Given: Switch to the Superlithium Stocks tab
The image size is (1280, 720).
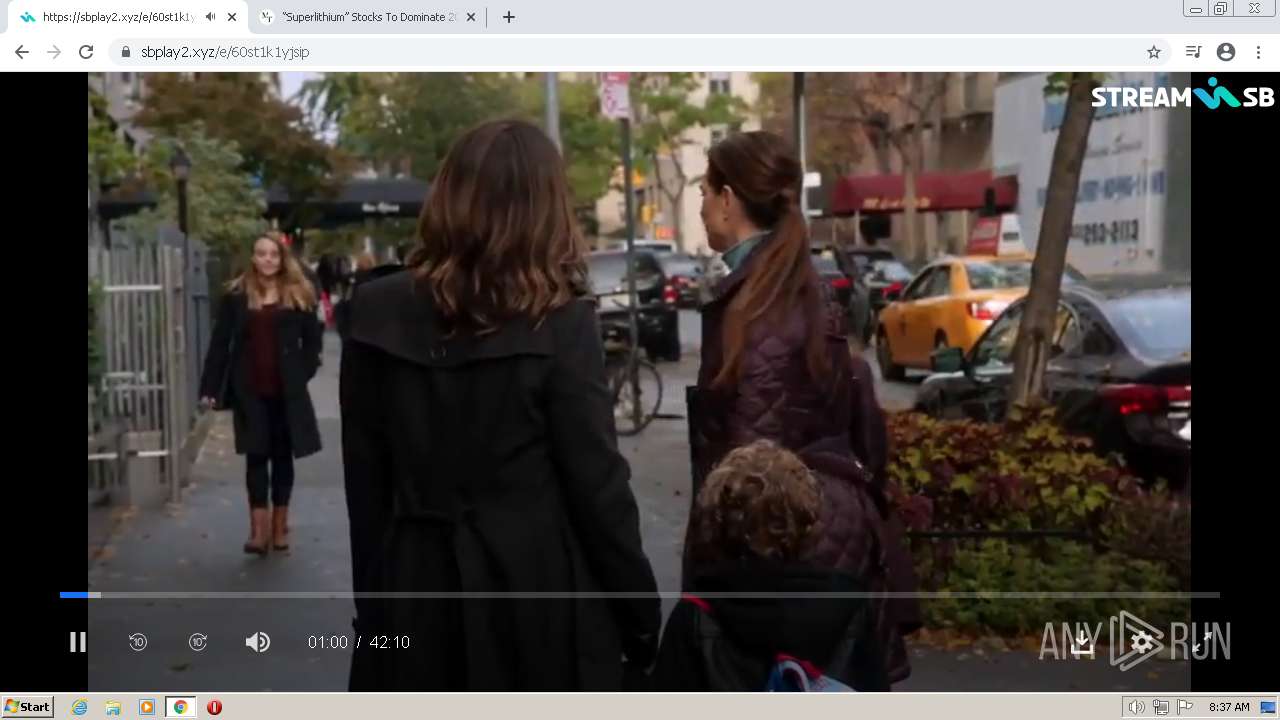Looking at the screenshot, I should 367,17.
